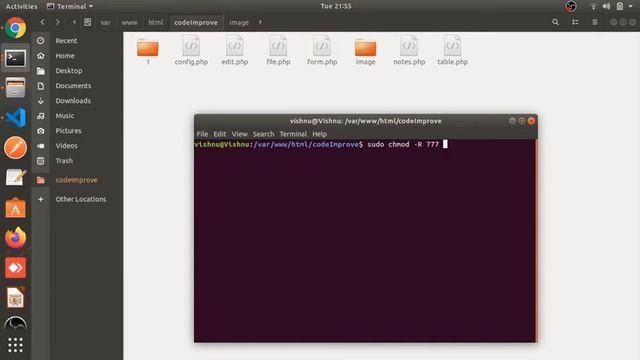The height and width of the screenshot is (360, 640).
Task: Go forward in file manager
Action: (x=58, y=22)
